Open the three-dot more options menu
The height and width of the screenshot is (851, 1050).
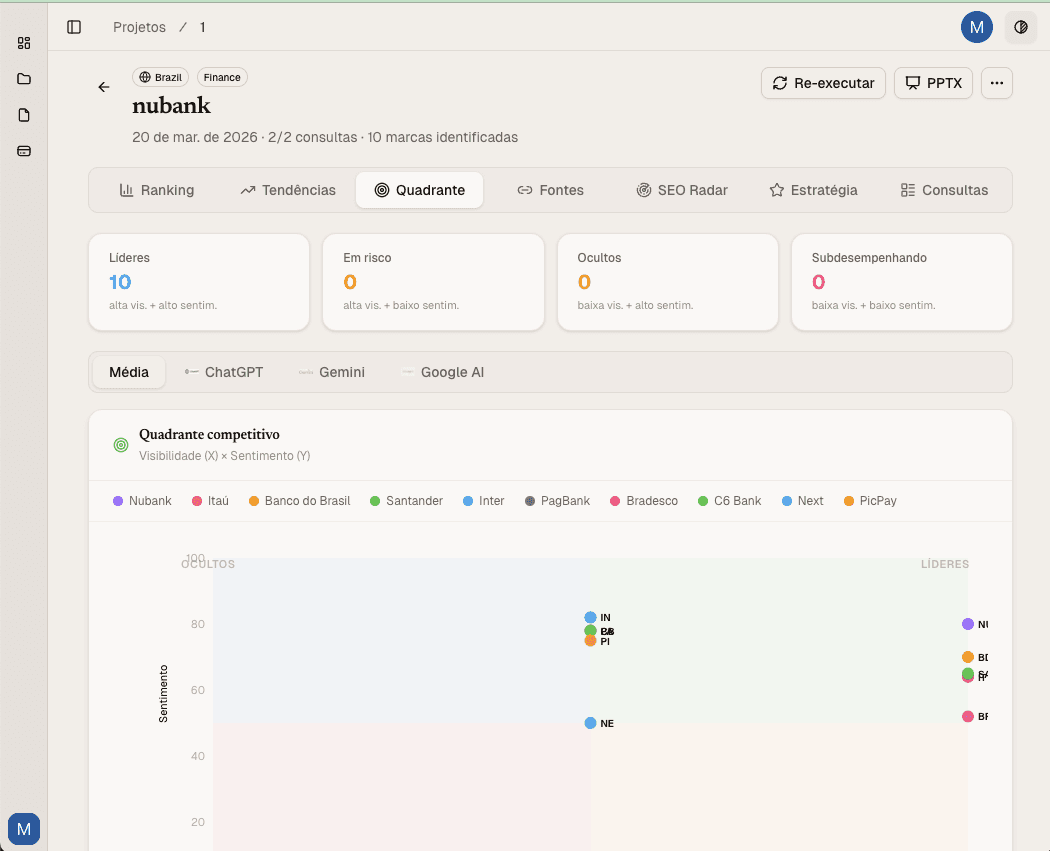click(997, 83)
